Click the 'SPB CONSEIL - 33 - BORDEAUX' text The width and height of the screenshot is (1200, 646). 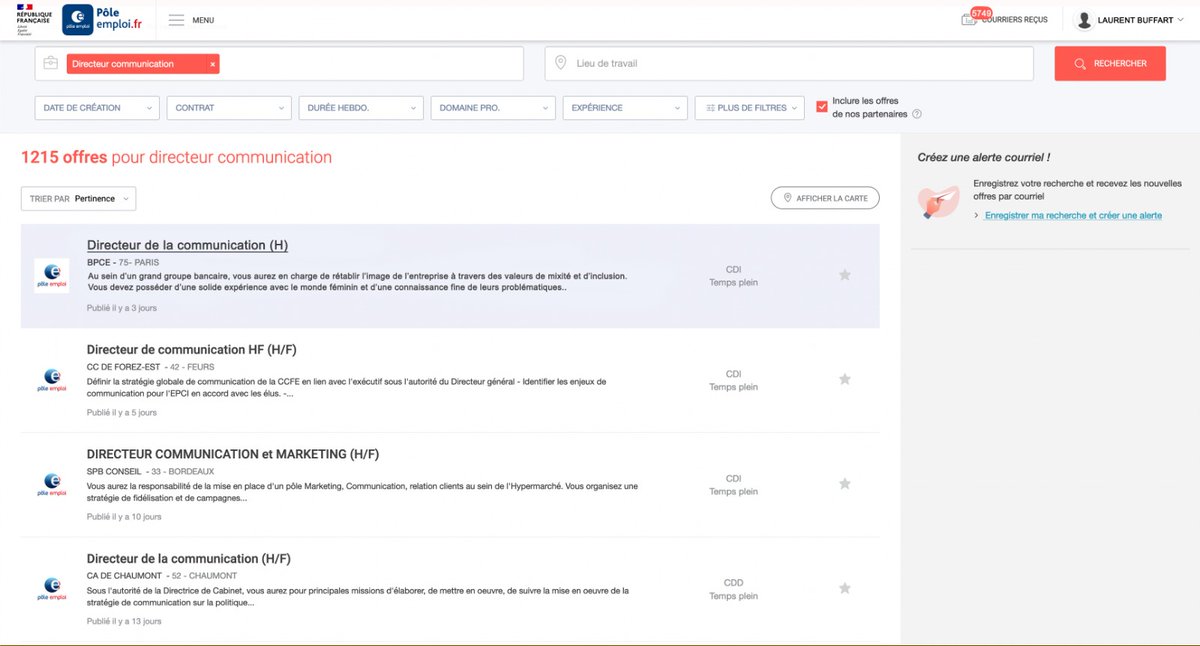click(x=150, y=471)
